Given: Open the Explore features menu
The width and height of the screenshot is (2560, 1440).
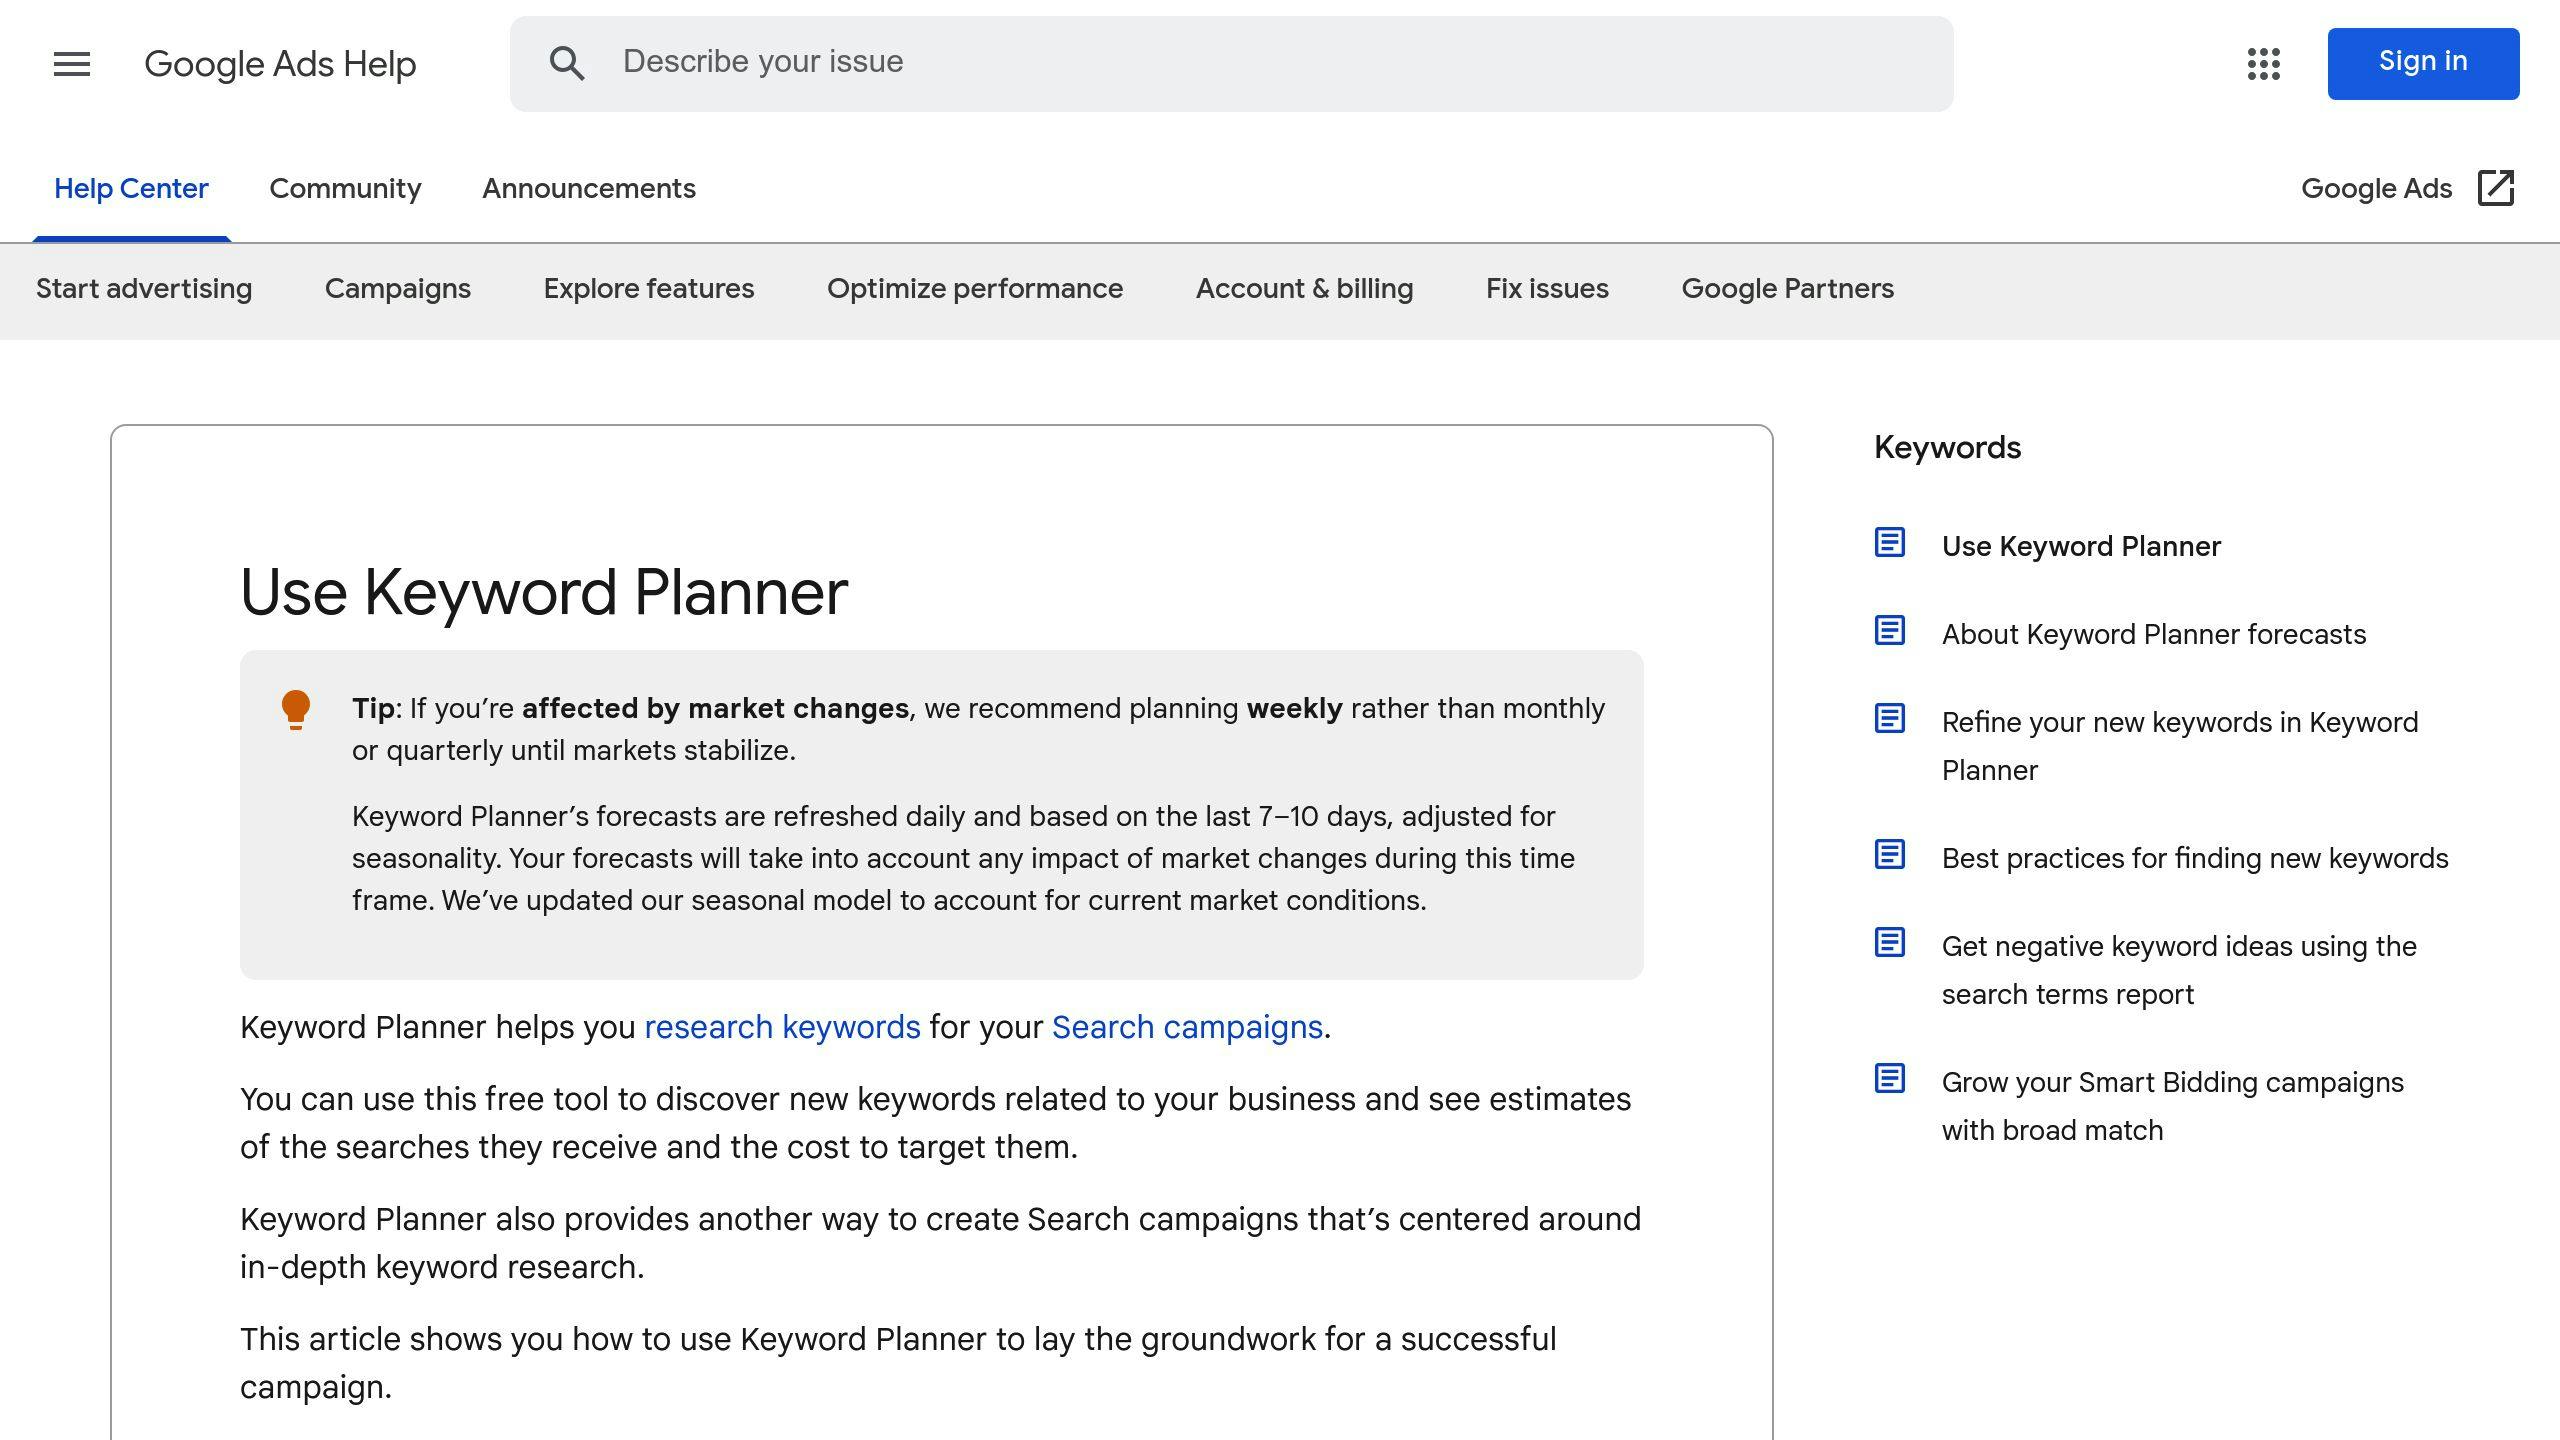Looking at the screenshot, I should 649,289.
